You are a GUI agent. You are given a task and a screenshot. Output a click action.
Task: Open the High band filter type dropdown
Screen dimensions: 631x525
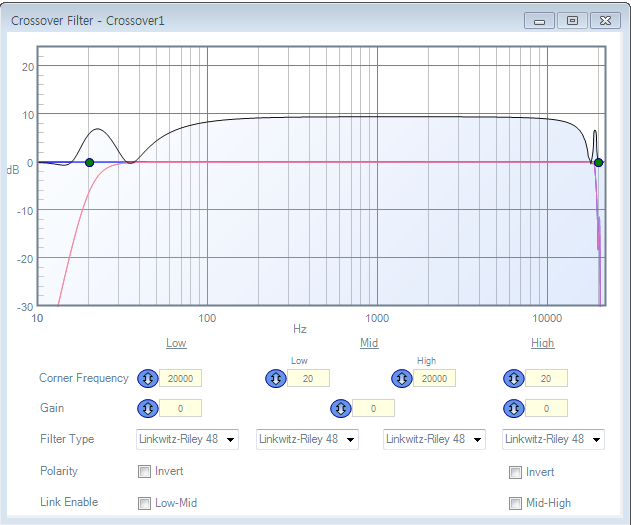coord(553,439)
